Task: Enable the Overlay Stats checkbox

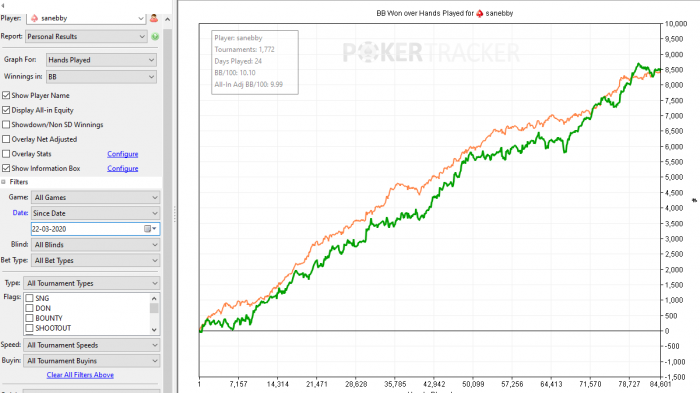Action: (x=6, y=154)
